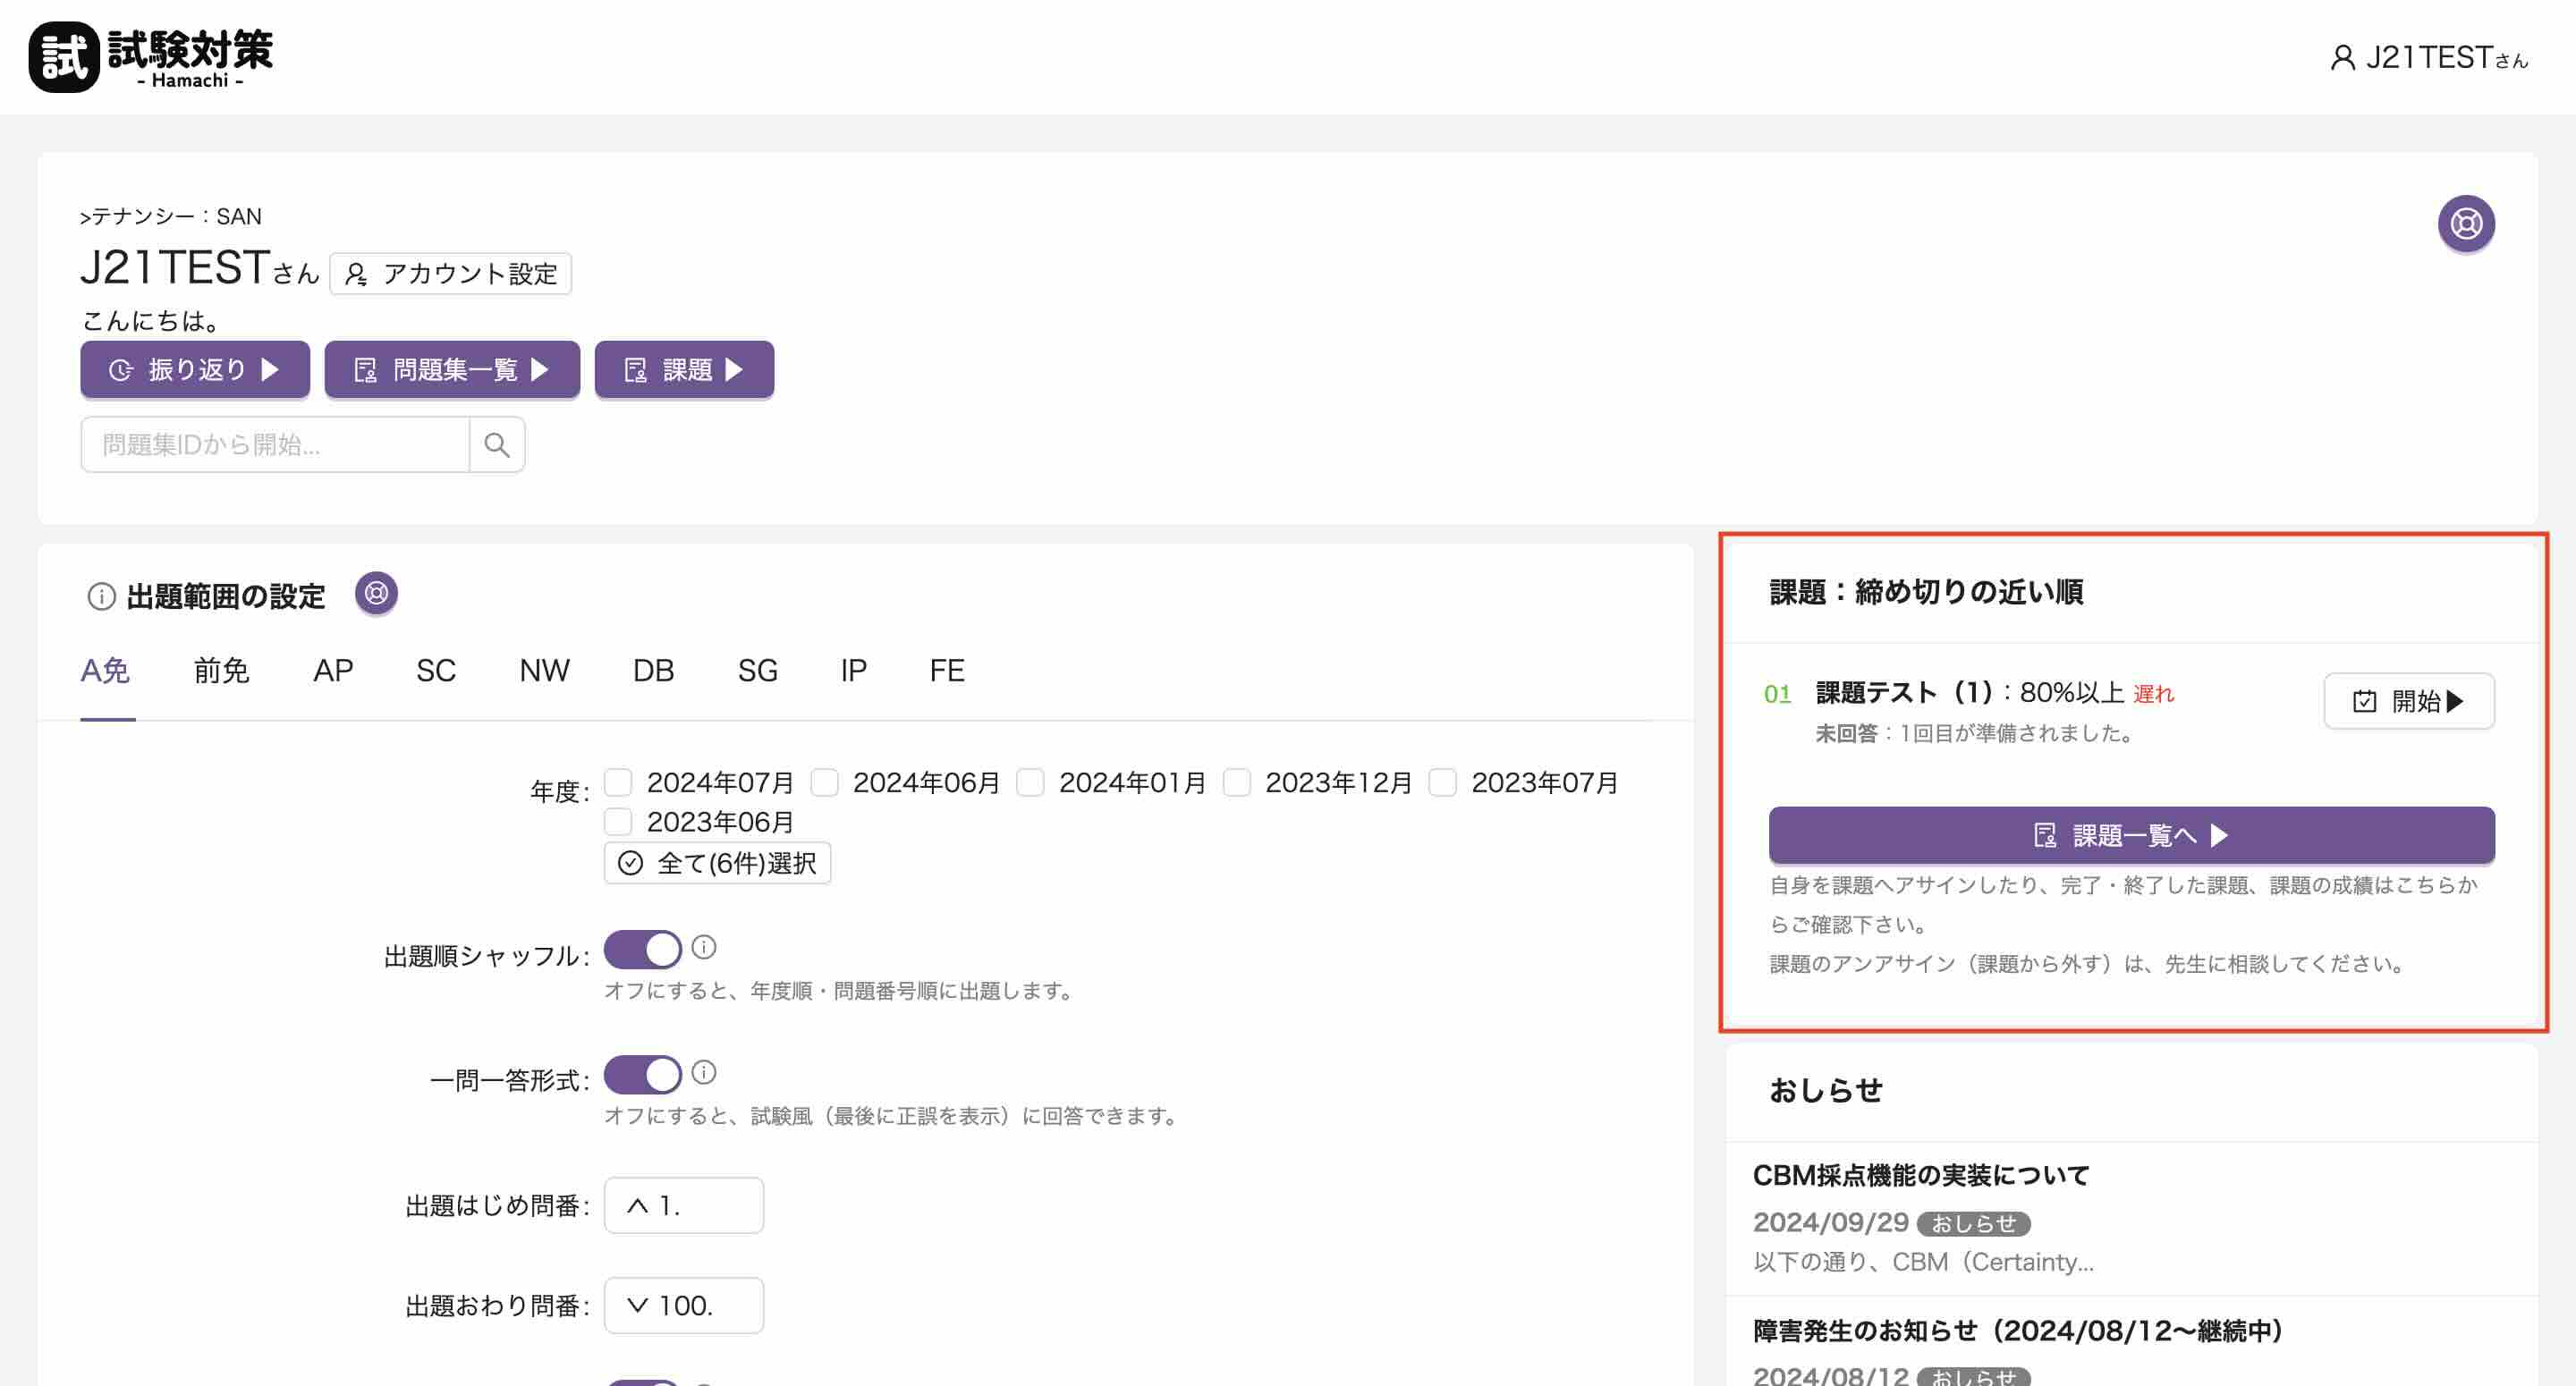
Task: Open the 出題はじめ問番 selector
Action: click(684, 1205)
